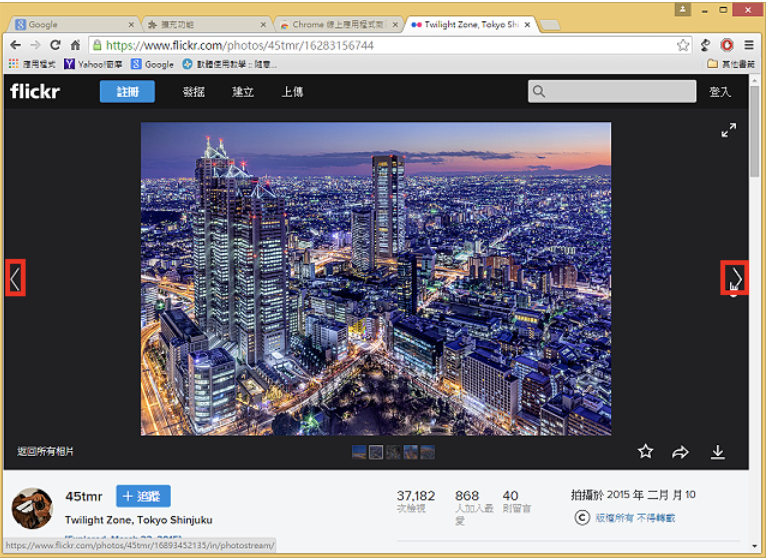Open the Explore menu in Flickr header

click(x=193, y=92)
